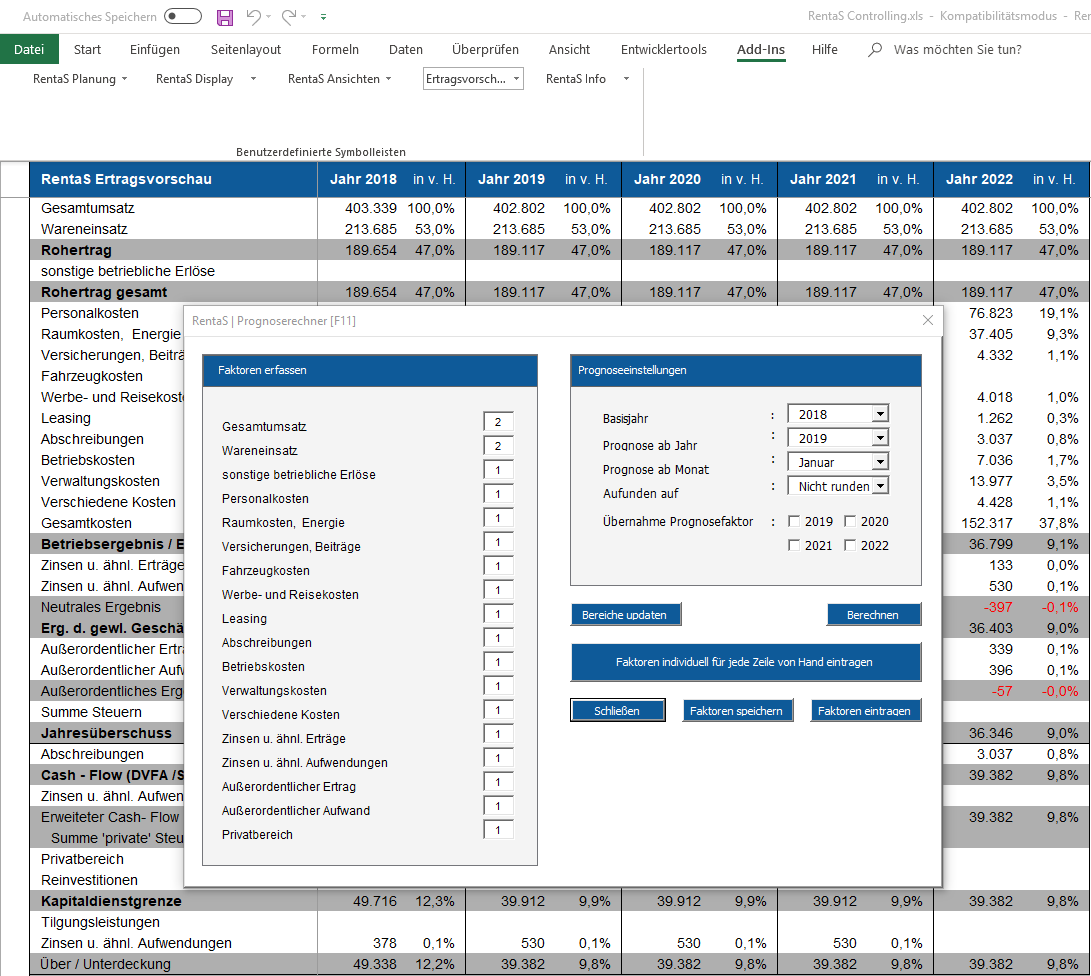Screen dimensions: 1091x976
Task: Select the Ansicht tab
Action: point(569,49)
